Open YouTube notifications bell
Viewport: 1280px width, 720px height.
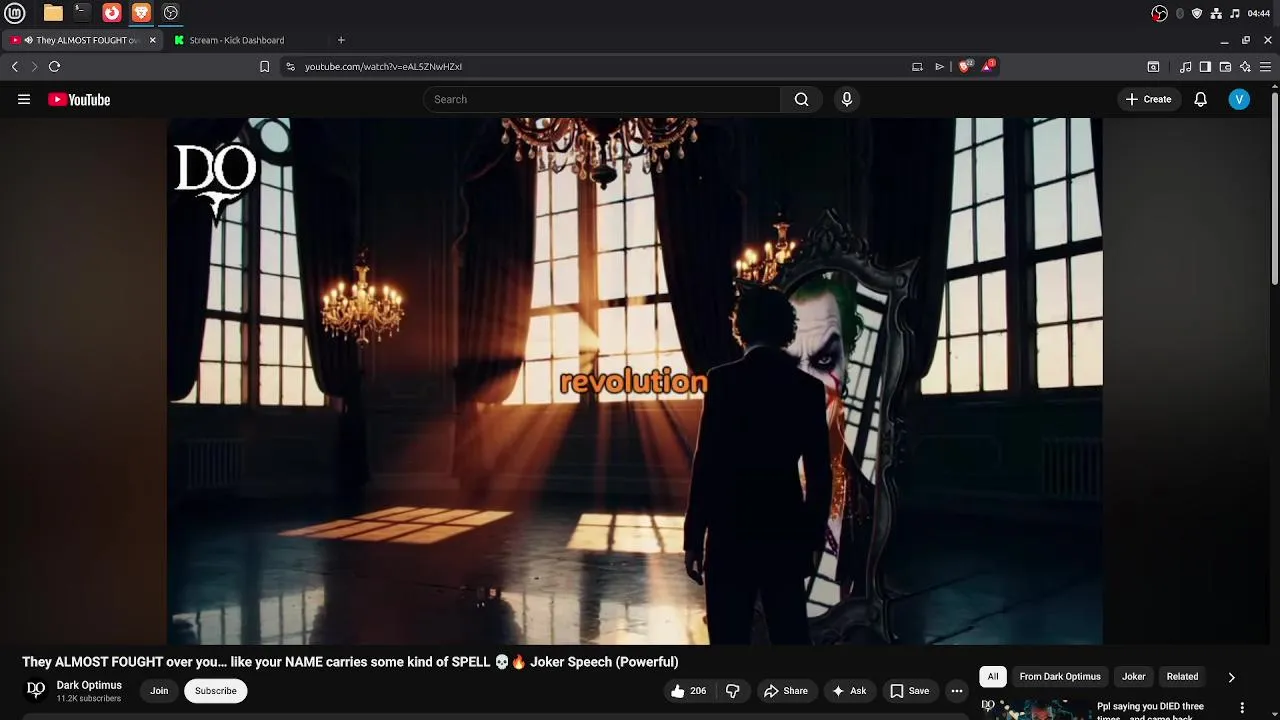point(1200,99)
